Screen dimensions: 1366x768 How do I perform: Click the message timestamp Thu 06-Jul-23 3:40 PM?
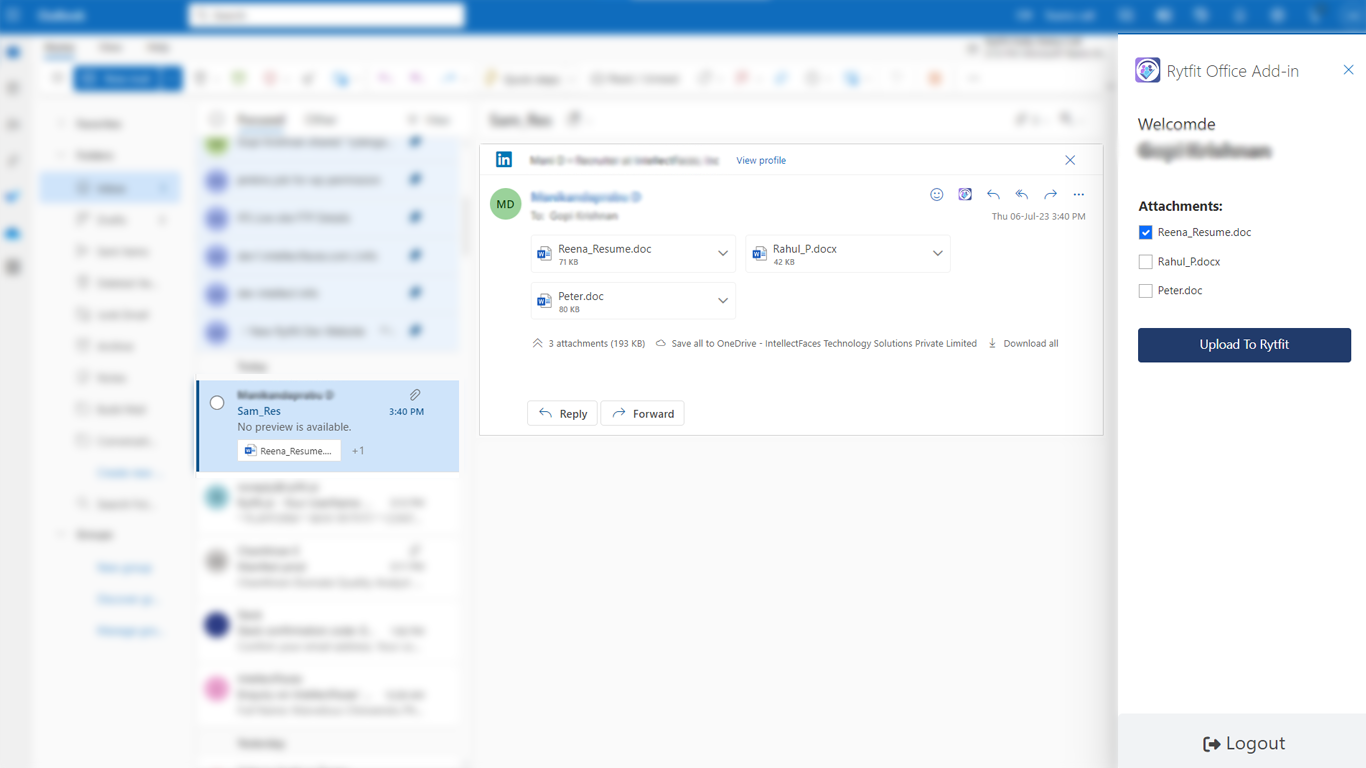point(1038,216)
